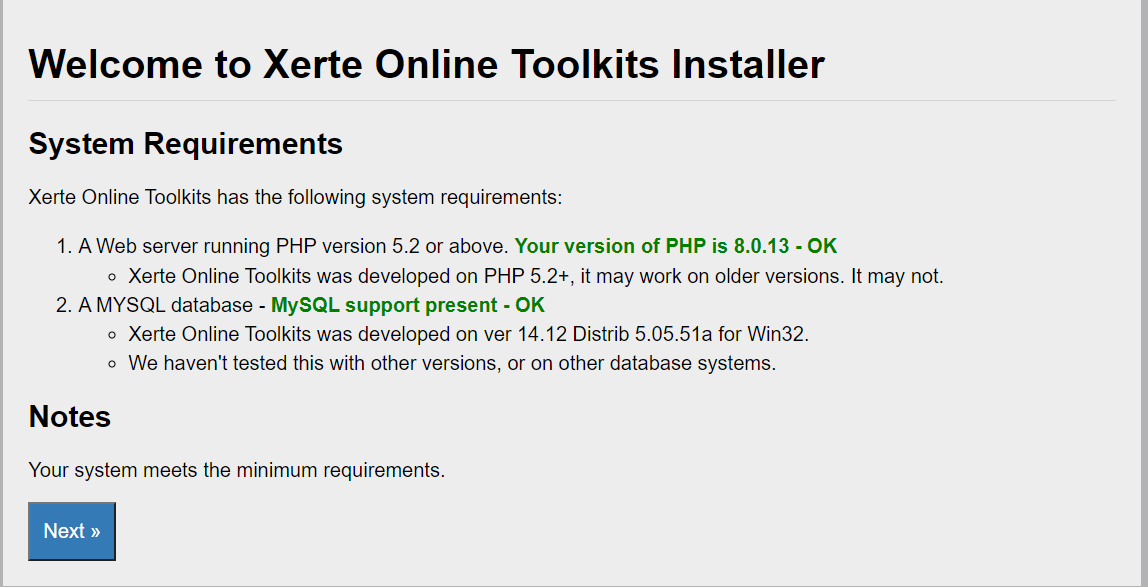1148x587 pixels.
Task: Click the 'developed on PHP 5.2+' bullet
Action: (x=536, y=276)
